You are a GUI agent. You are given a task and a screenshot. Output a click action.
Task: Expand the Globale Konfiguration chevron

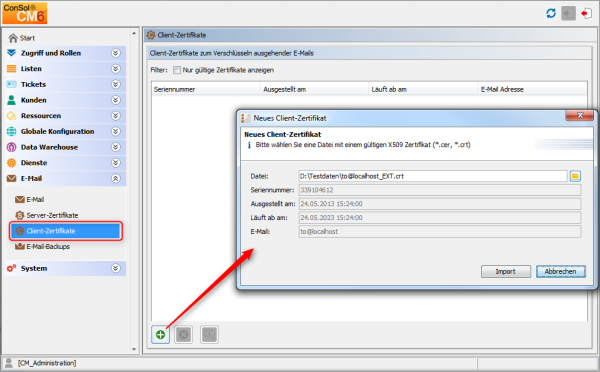pos(116,131)
